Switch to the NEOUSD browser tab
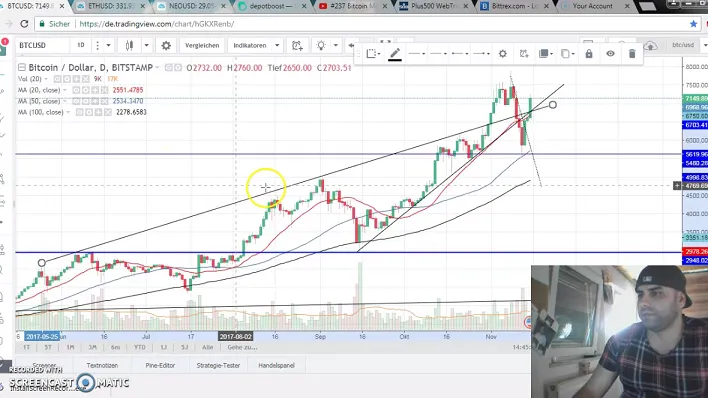 [x=192, y=6]
